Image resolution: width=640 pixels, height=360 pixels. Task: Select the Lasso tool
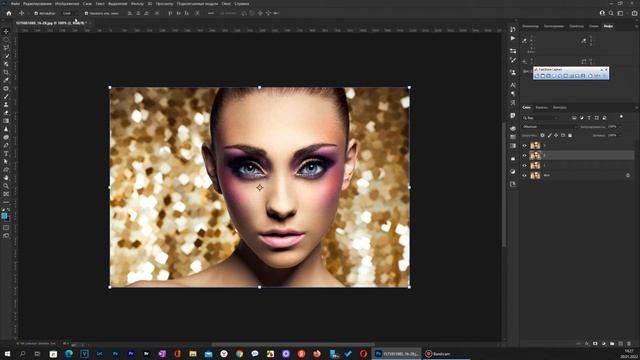(x=6, y=48)
